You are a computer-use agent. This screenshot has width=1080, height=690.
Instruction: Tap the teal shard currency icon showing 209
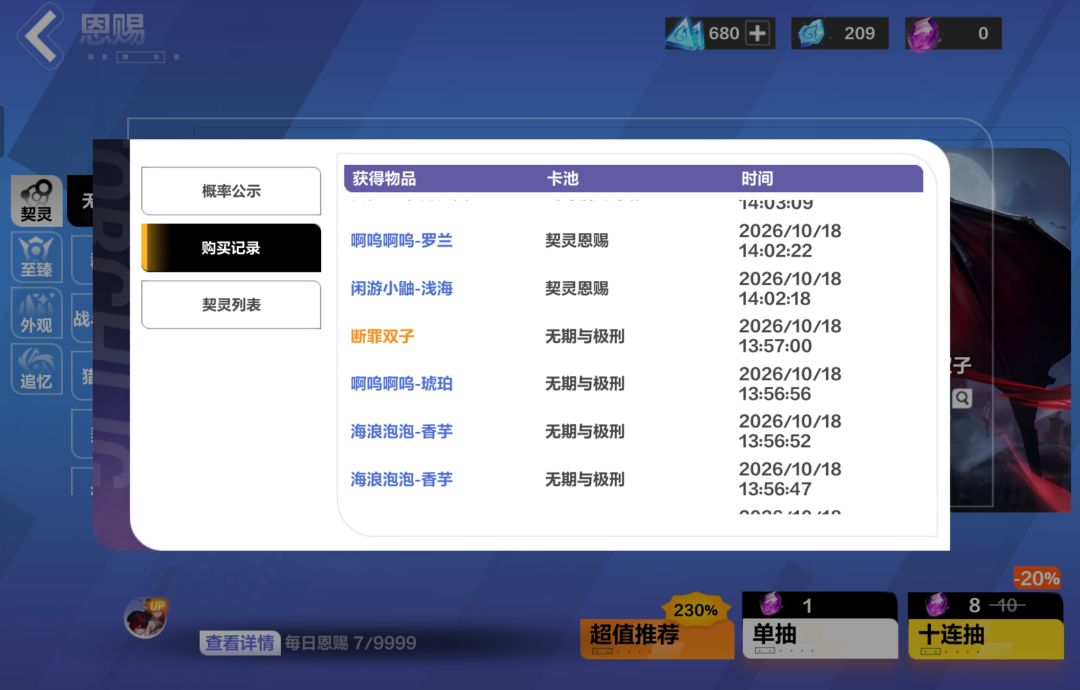tap(811, 33)
